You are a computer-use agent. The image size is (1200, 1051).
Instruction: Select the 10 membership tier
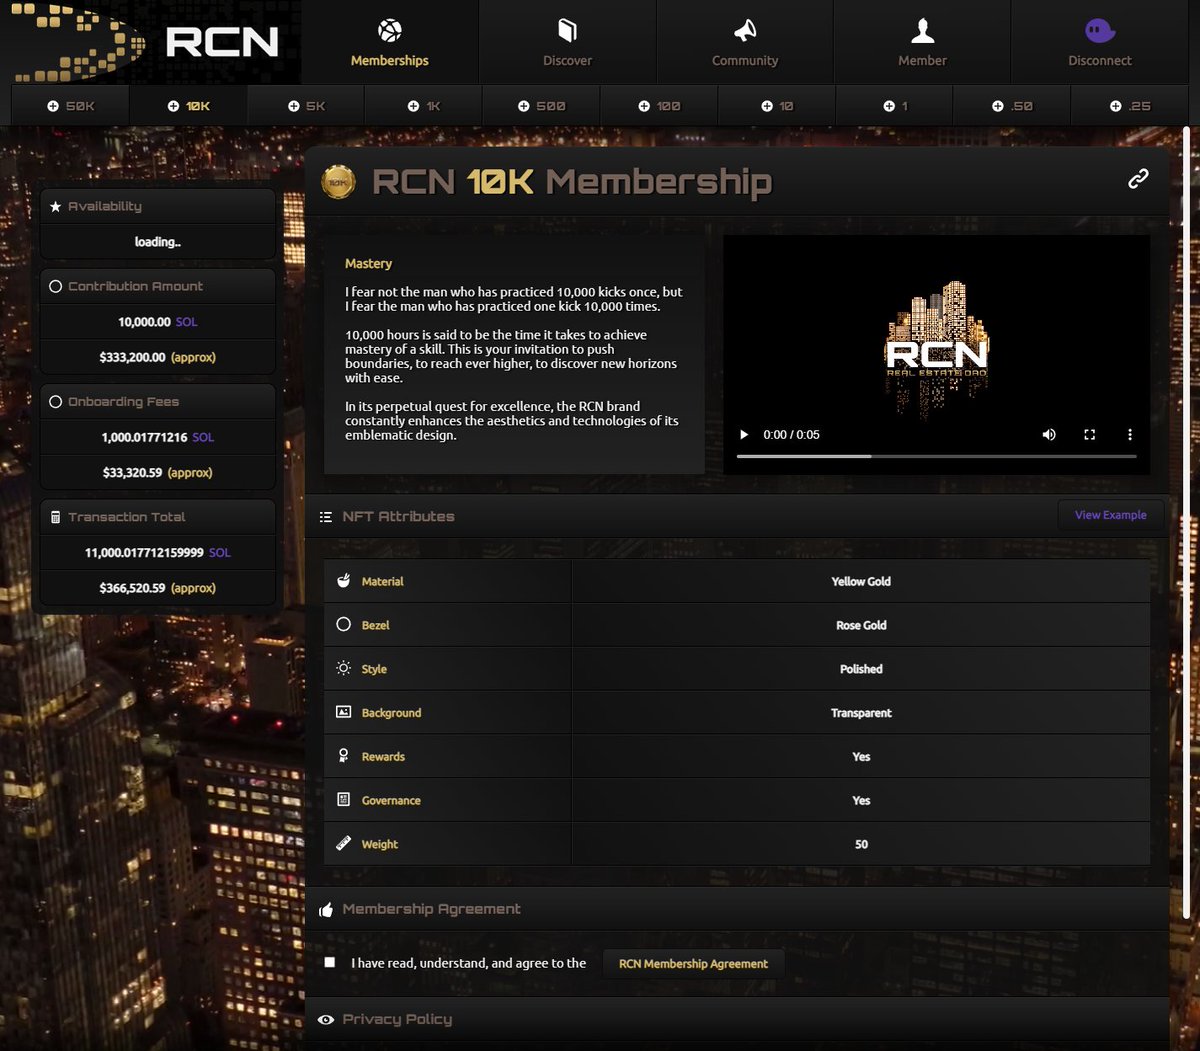[776, 106]
